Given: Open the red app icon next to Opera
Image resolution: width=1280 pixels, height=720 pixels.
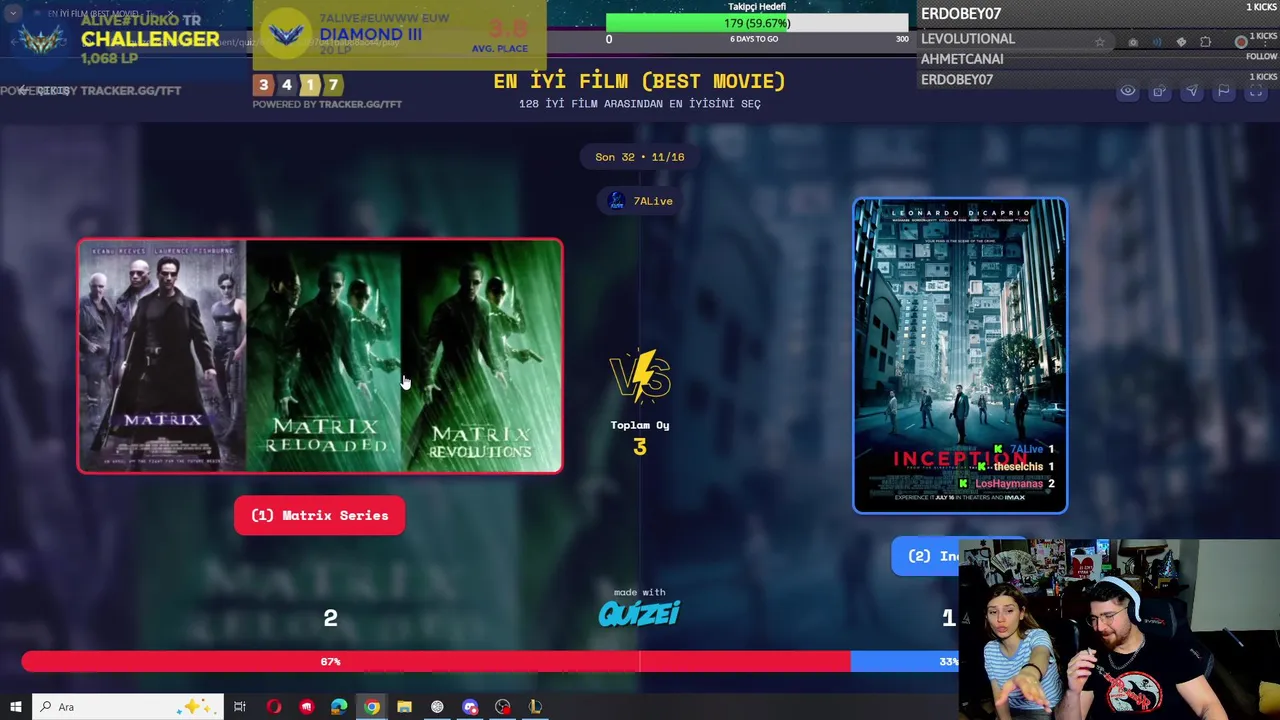Looking at the screenshot, I should [306, 707].
